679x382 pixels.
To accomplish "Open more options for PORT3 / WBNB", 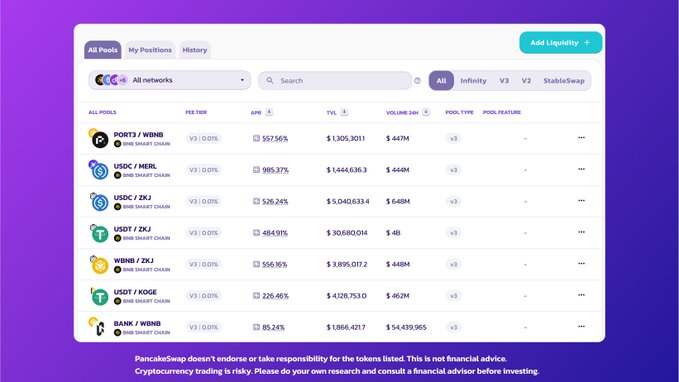I will pos(581,138).
